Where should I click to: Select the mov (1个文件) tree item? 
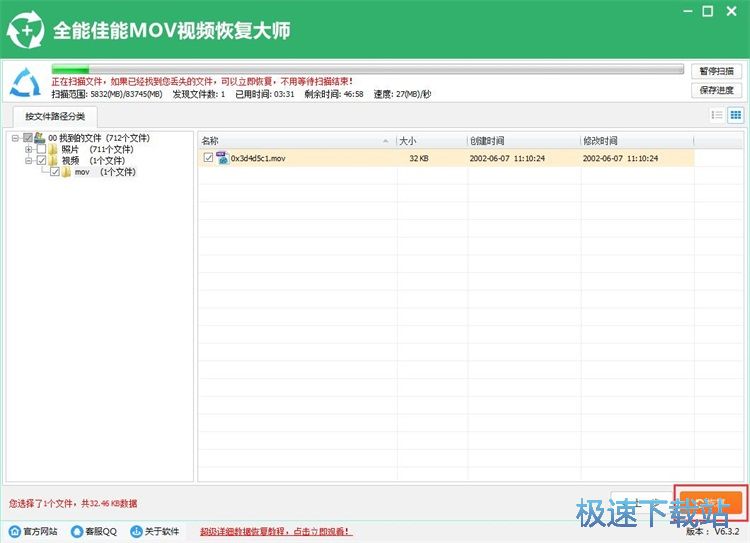tap(105, 172)
